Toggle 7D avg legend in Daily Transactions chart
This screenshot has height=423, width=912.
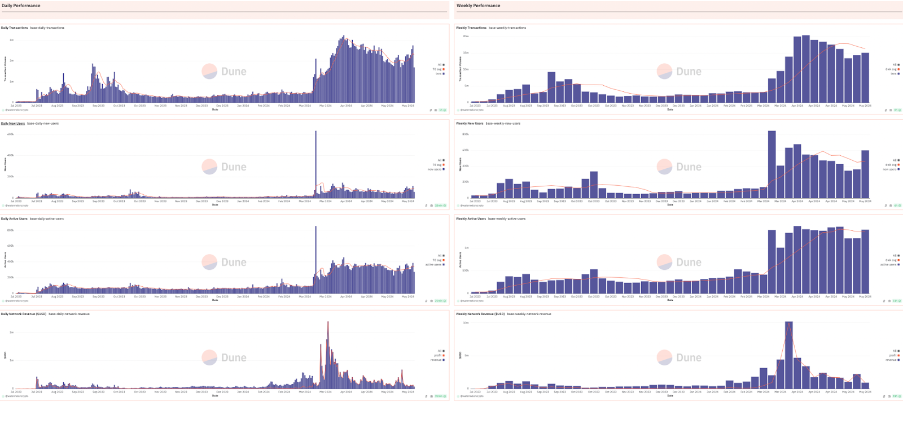coord(438,69)
